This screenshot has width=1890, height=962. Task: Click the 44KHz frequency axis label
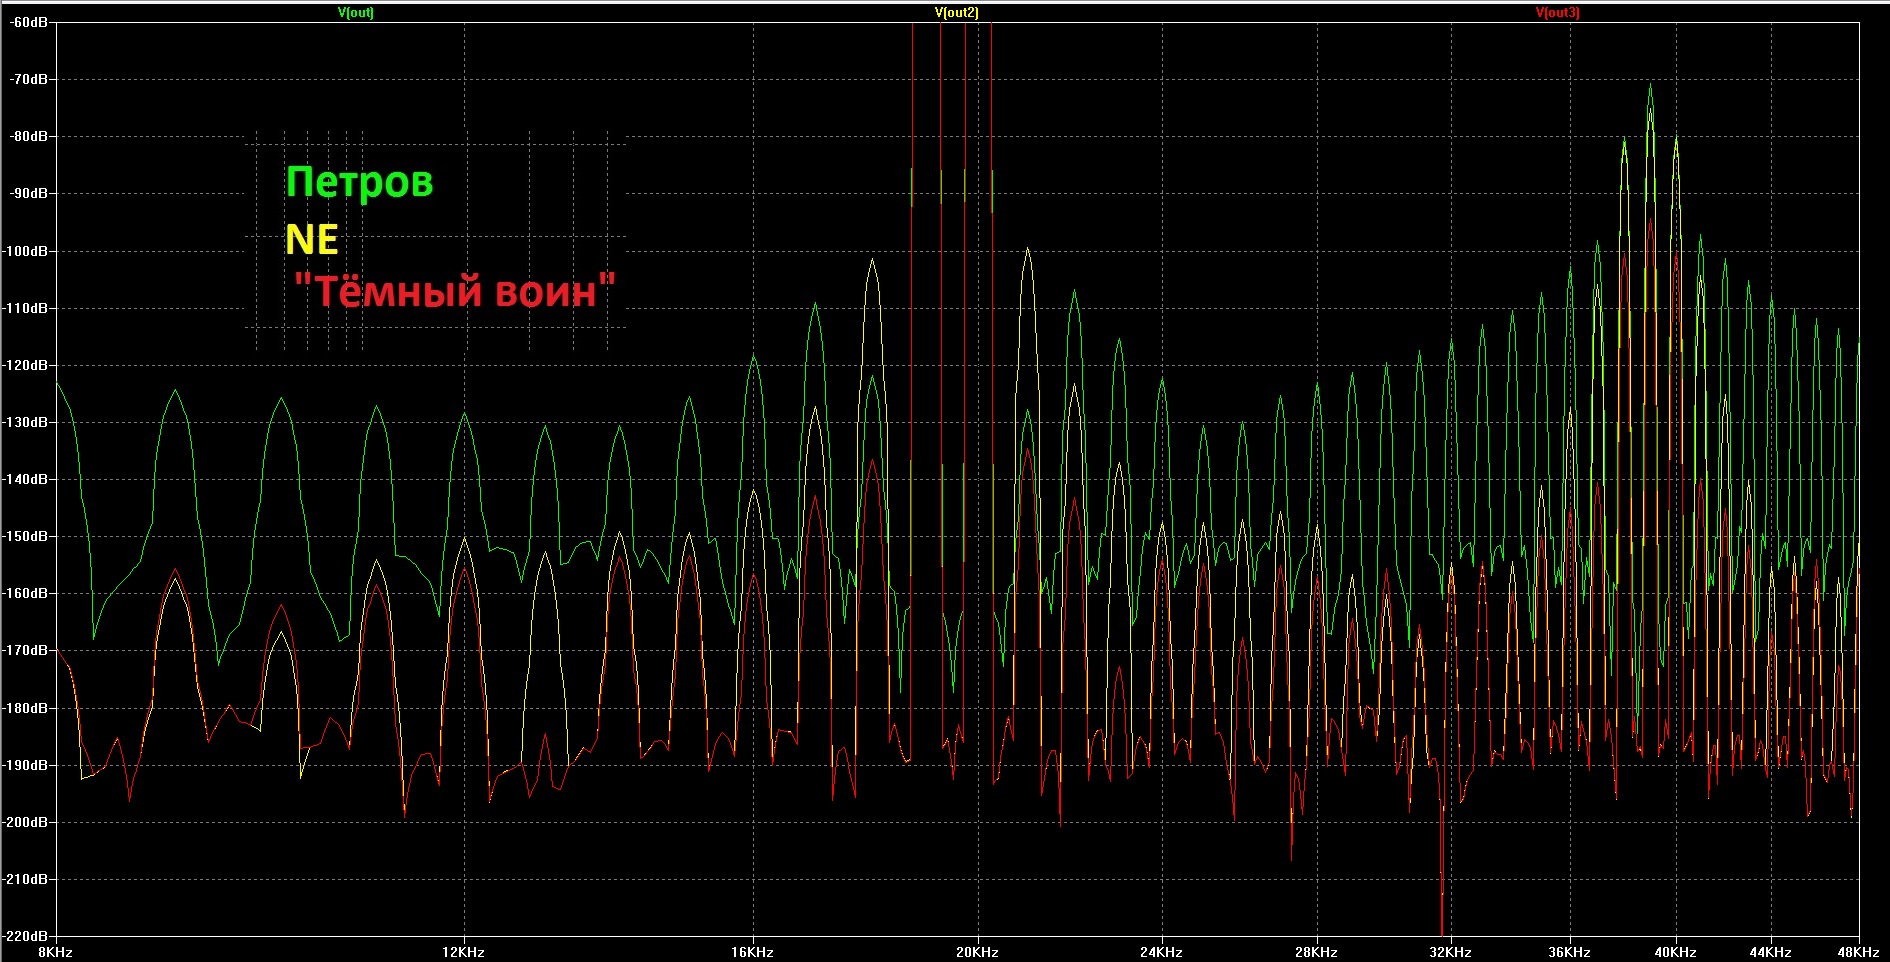pos(1770,953)
